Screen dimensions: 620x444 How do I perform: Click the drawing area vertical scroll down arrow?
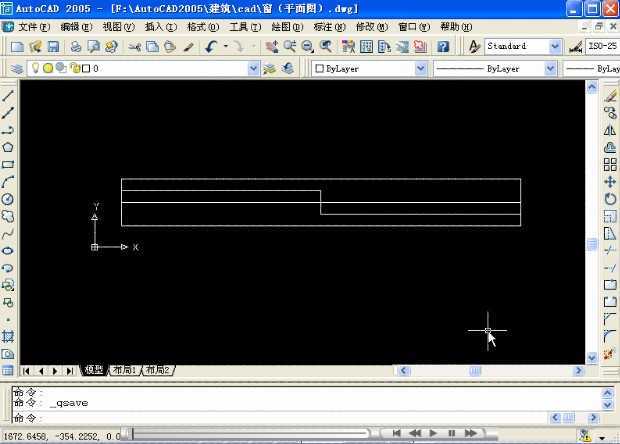[x=592, y=358]
